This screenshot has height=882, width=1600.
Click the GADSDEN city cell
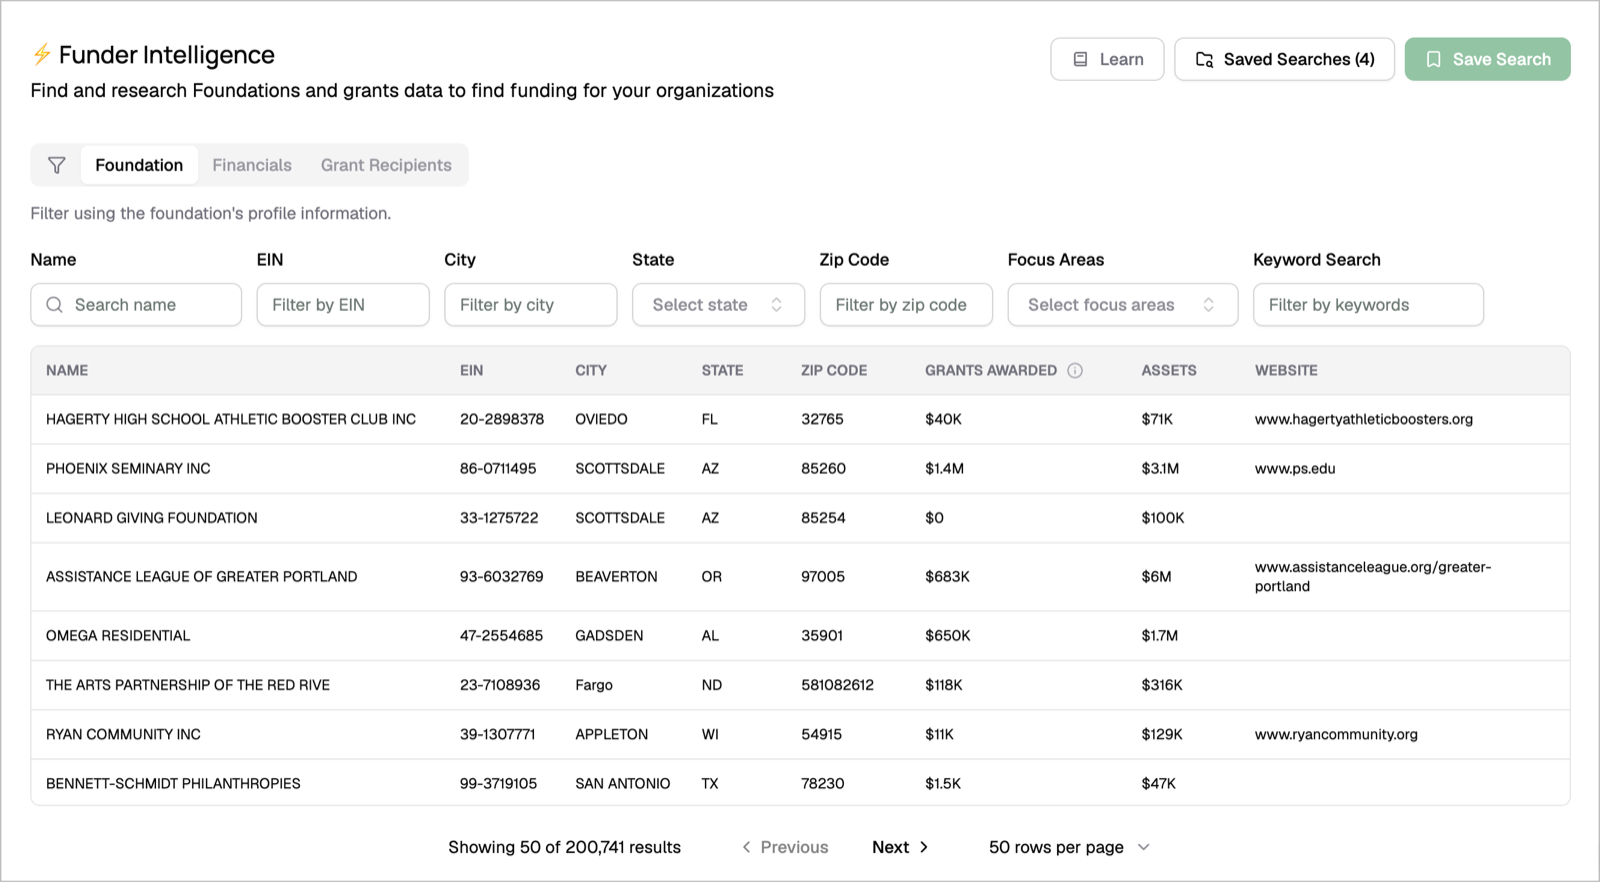[x=609, y=636]
